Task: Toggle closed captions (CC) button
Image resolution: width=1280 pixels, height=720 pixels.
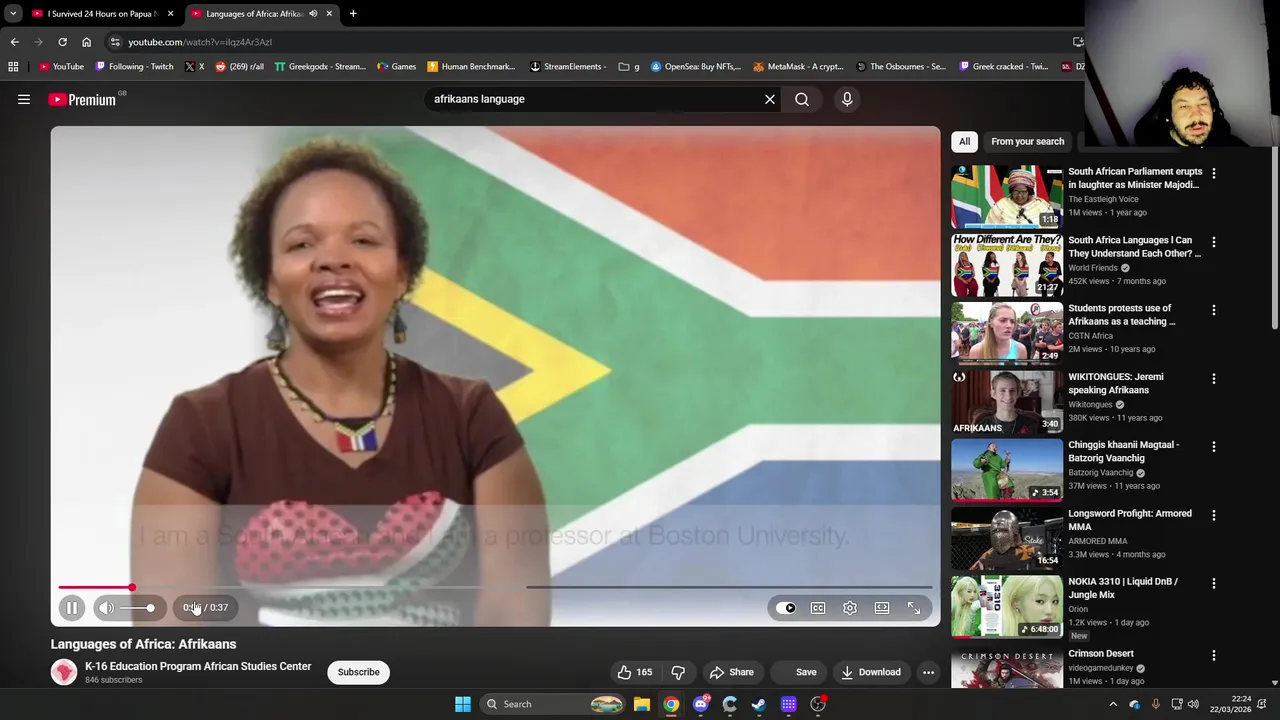Action: point(818,607)
